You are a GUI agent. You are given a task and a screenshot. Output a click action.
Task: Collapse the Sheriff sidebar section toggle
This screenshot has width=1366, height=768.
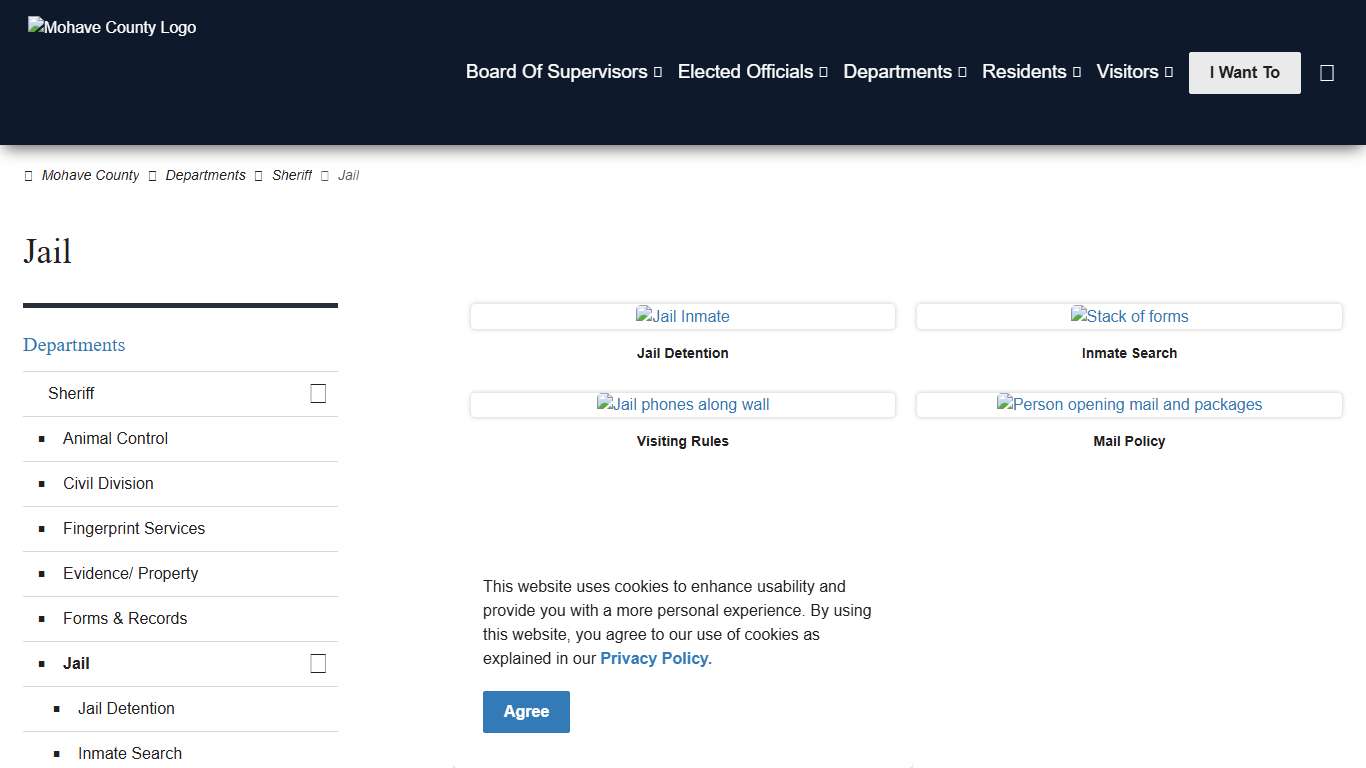[318, 394]
